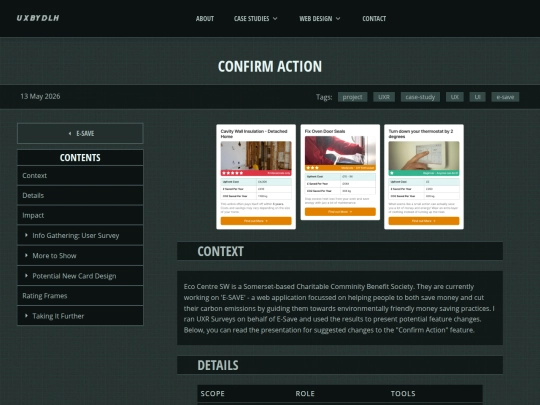Click the CONTEXT section heading

click(x=220, y=251)
